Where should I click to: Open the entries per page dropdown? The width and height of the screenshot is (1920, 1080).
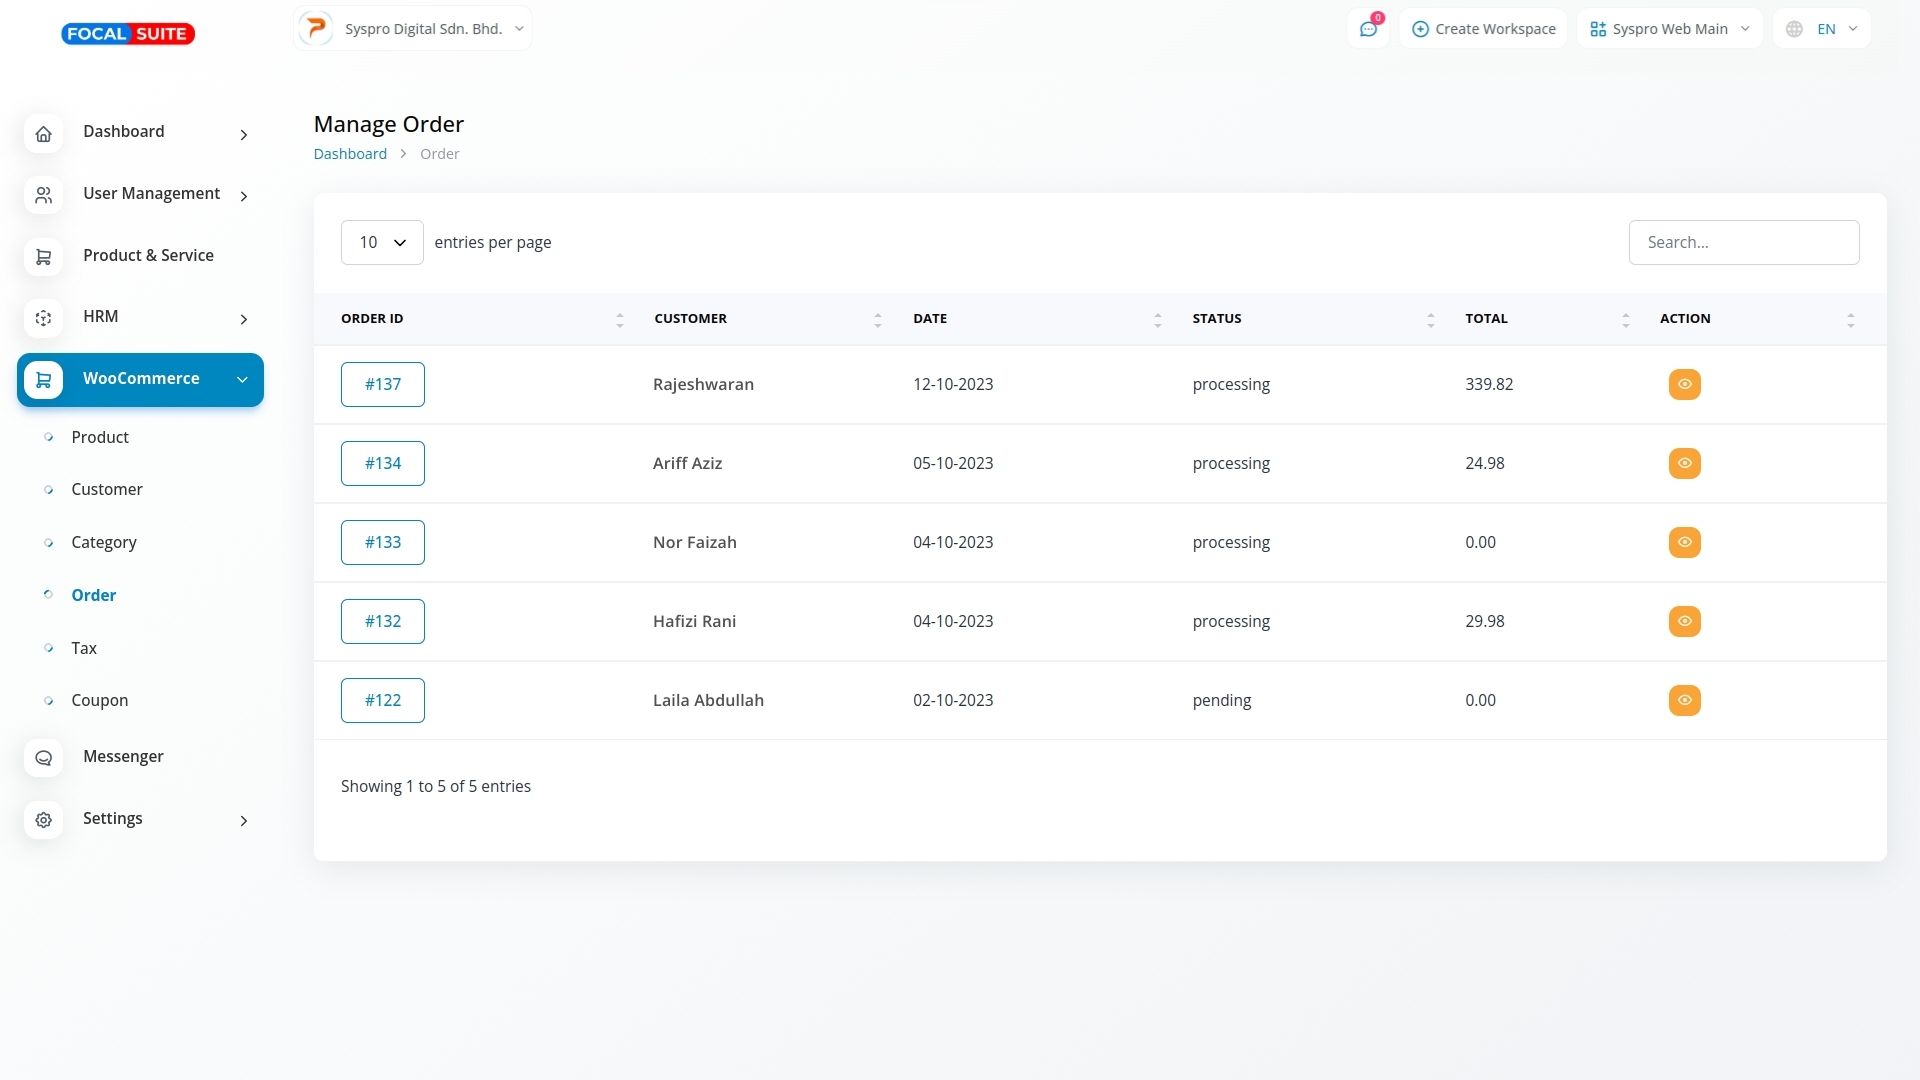tap(382, 242)
